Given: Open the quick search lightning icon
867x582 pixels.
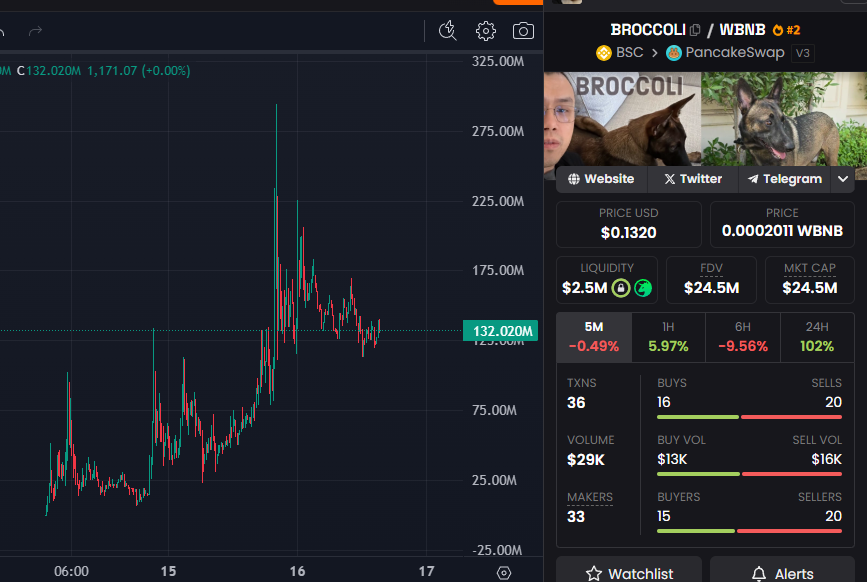Looking at the screenshot, I should pos(447,31).
